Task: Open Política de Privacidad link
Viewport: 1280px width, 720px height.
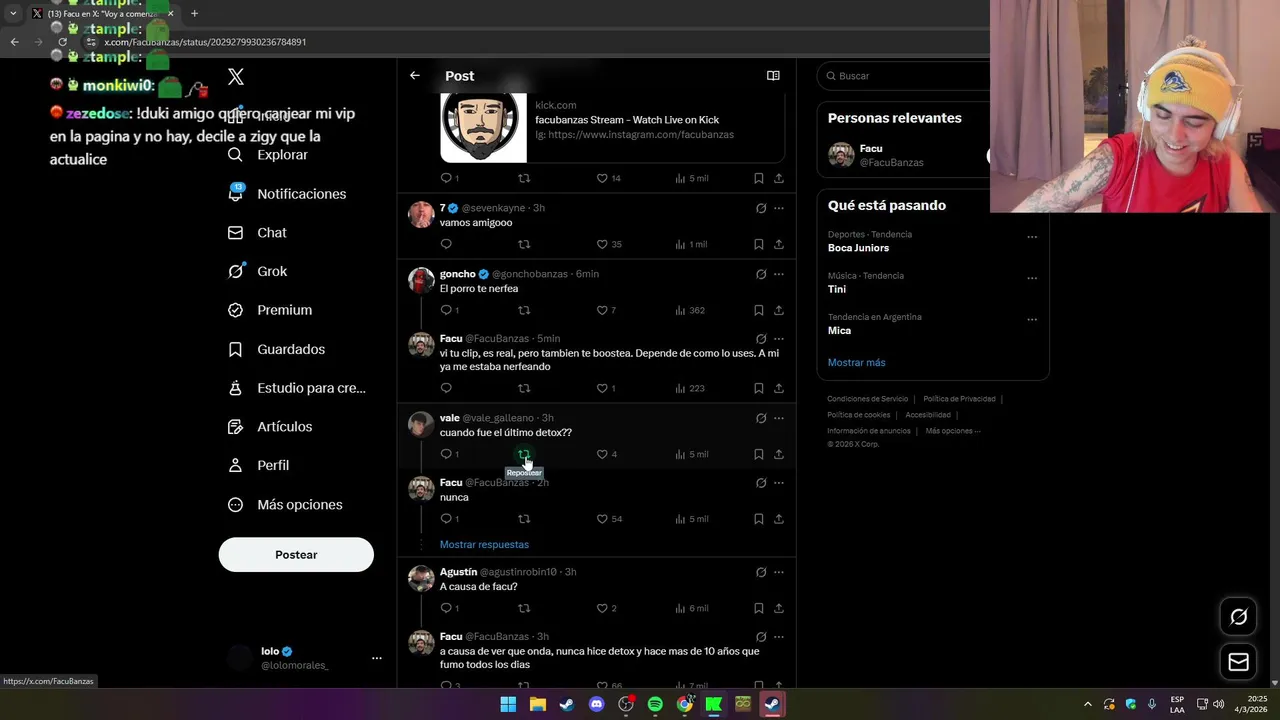Action: pos(959,399)
